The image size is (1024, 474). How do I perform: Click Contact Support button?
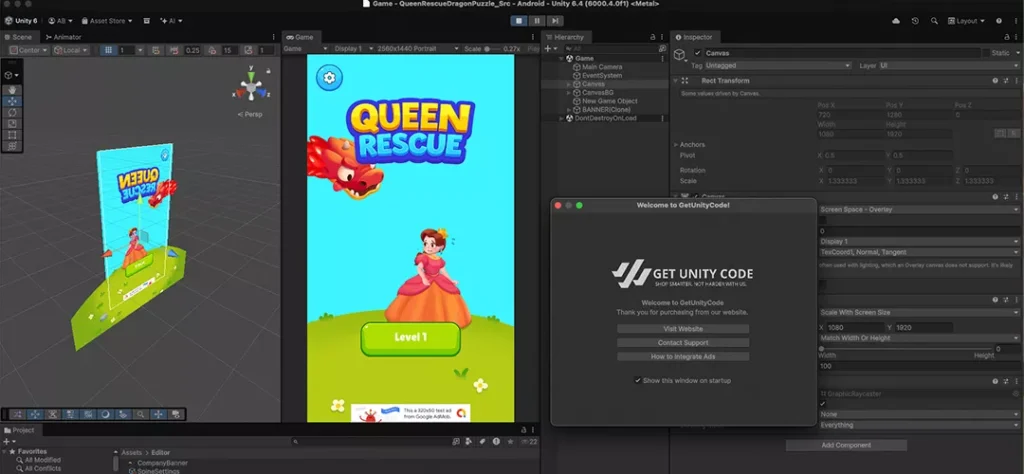pyautogui.click(x=683, y=343)
